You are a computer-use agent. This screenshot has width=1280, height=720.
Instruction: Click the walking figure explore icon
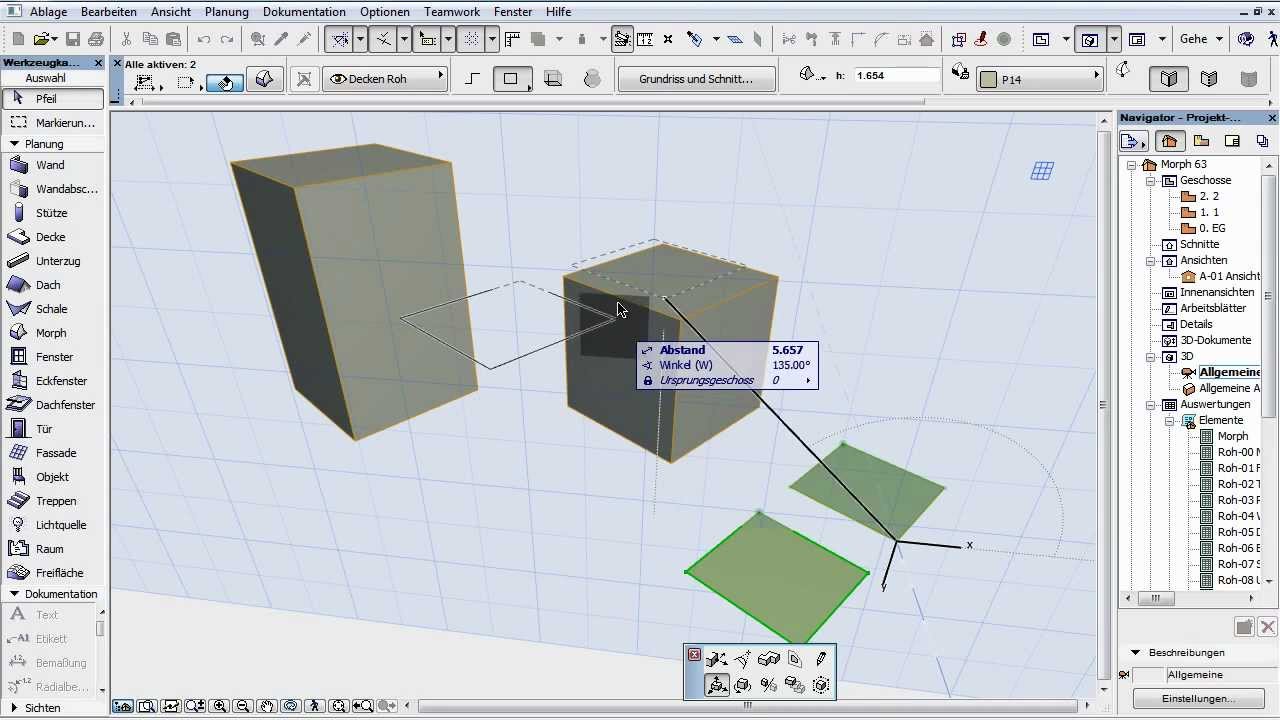tap(315, 706)
